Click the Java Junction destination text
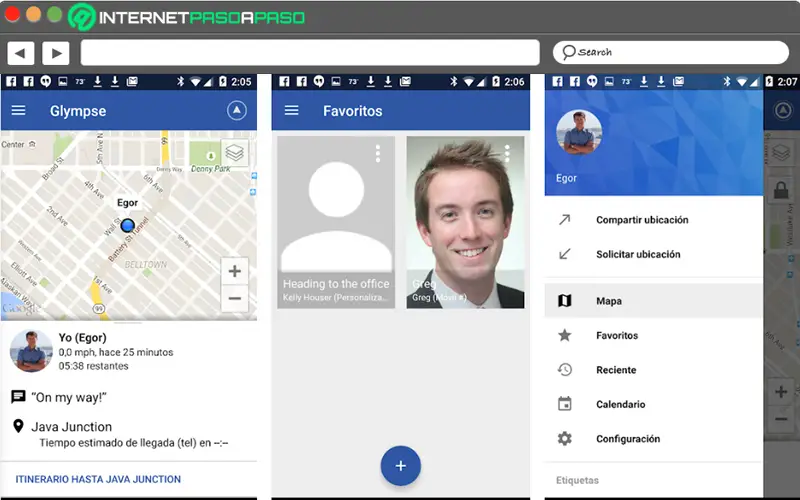Image resolution: width=800 pixels, height=500 pixels. tap(71, 427)
